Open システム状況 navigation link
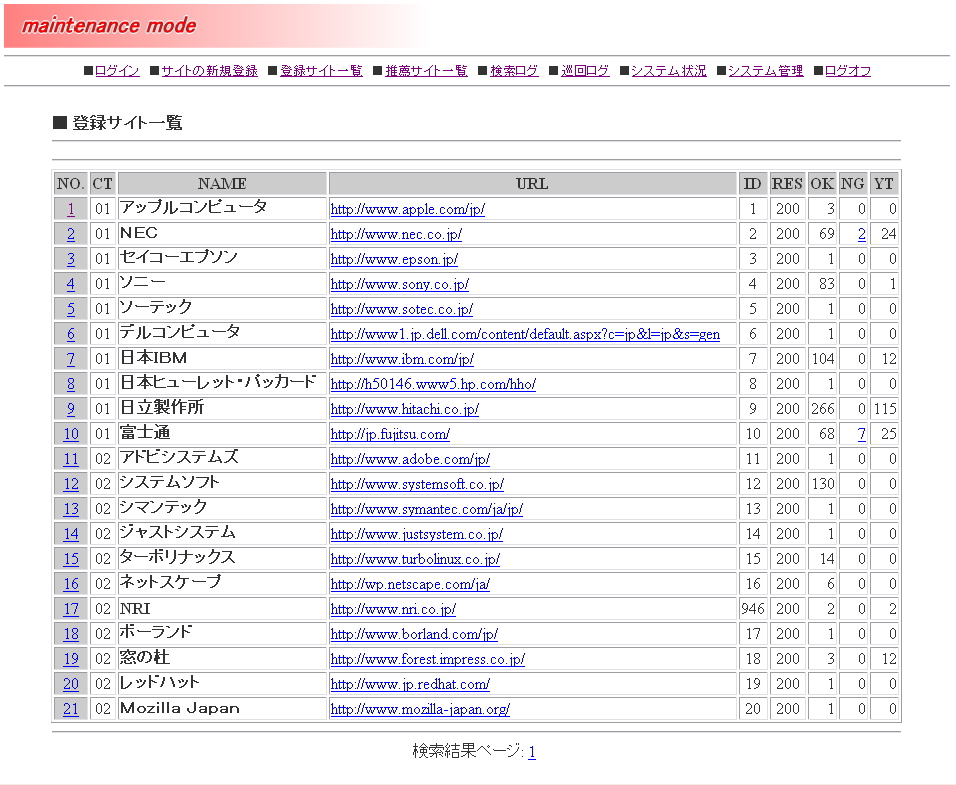 [x=668, y=71]
